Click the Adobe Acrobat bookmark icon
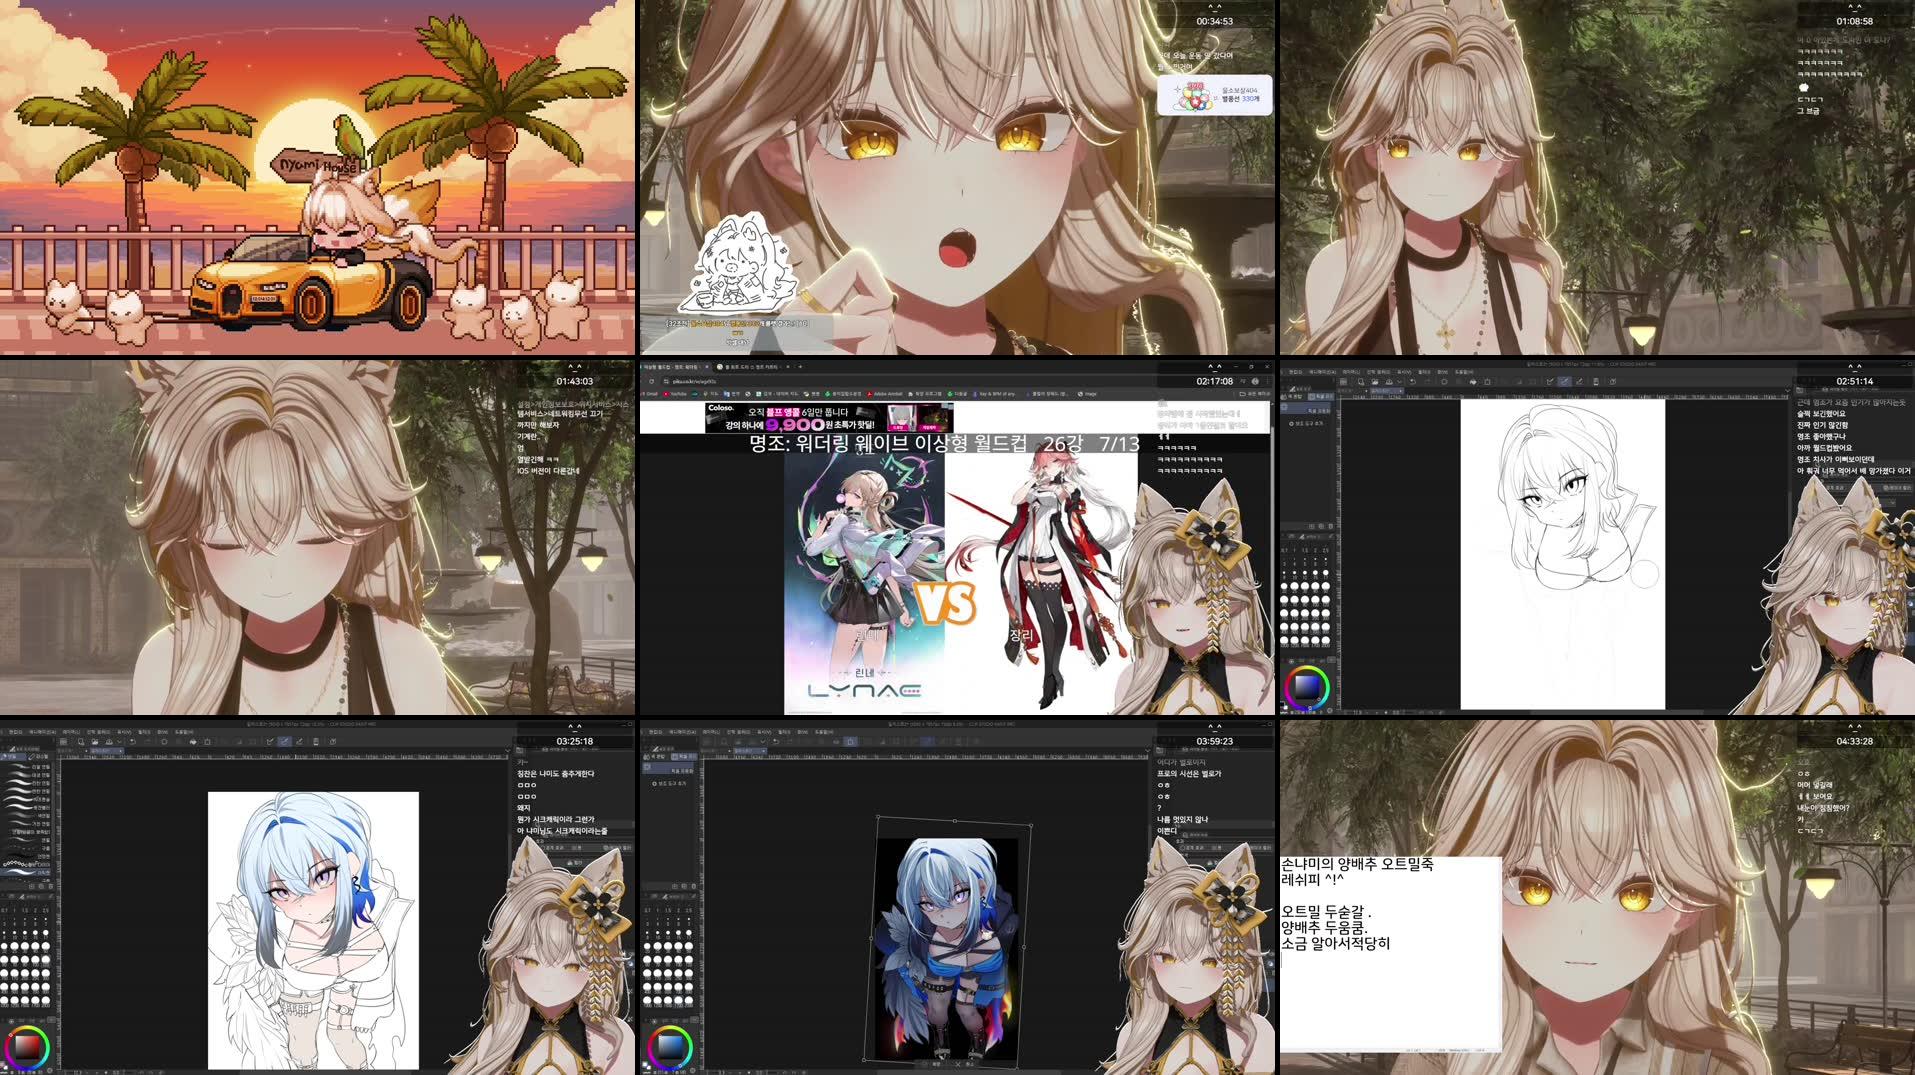1915x1075 pixels. 871,394
